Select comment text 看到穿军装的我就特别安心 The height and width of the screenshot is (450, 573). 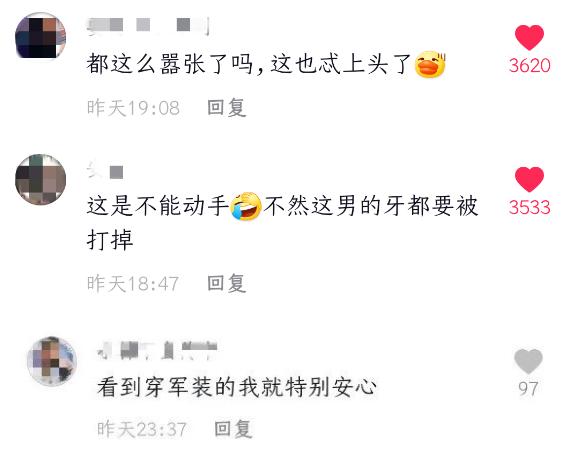pyautogui.click(x=236, y=387)
